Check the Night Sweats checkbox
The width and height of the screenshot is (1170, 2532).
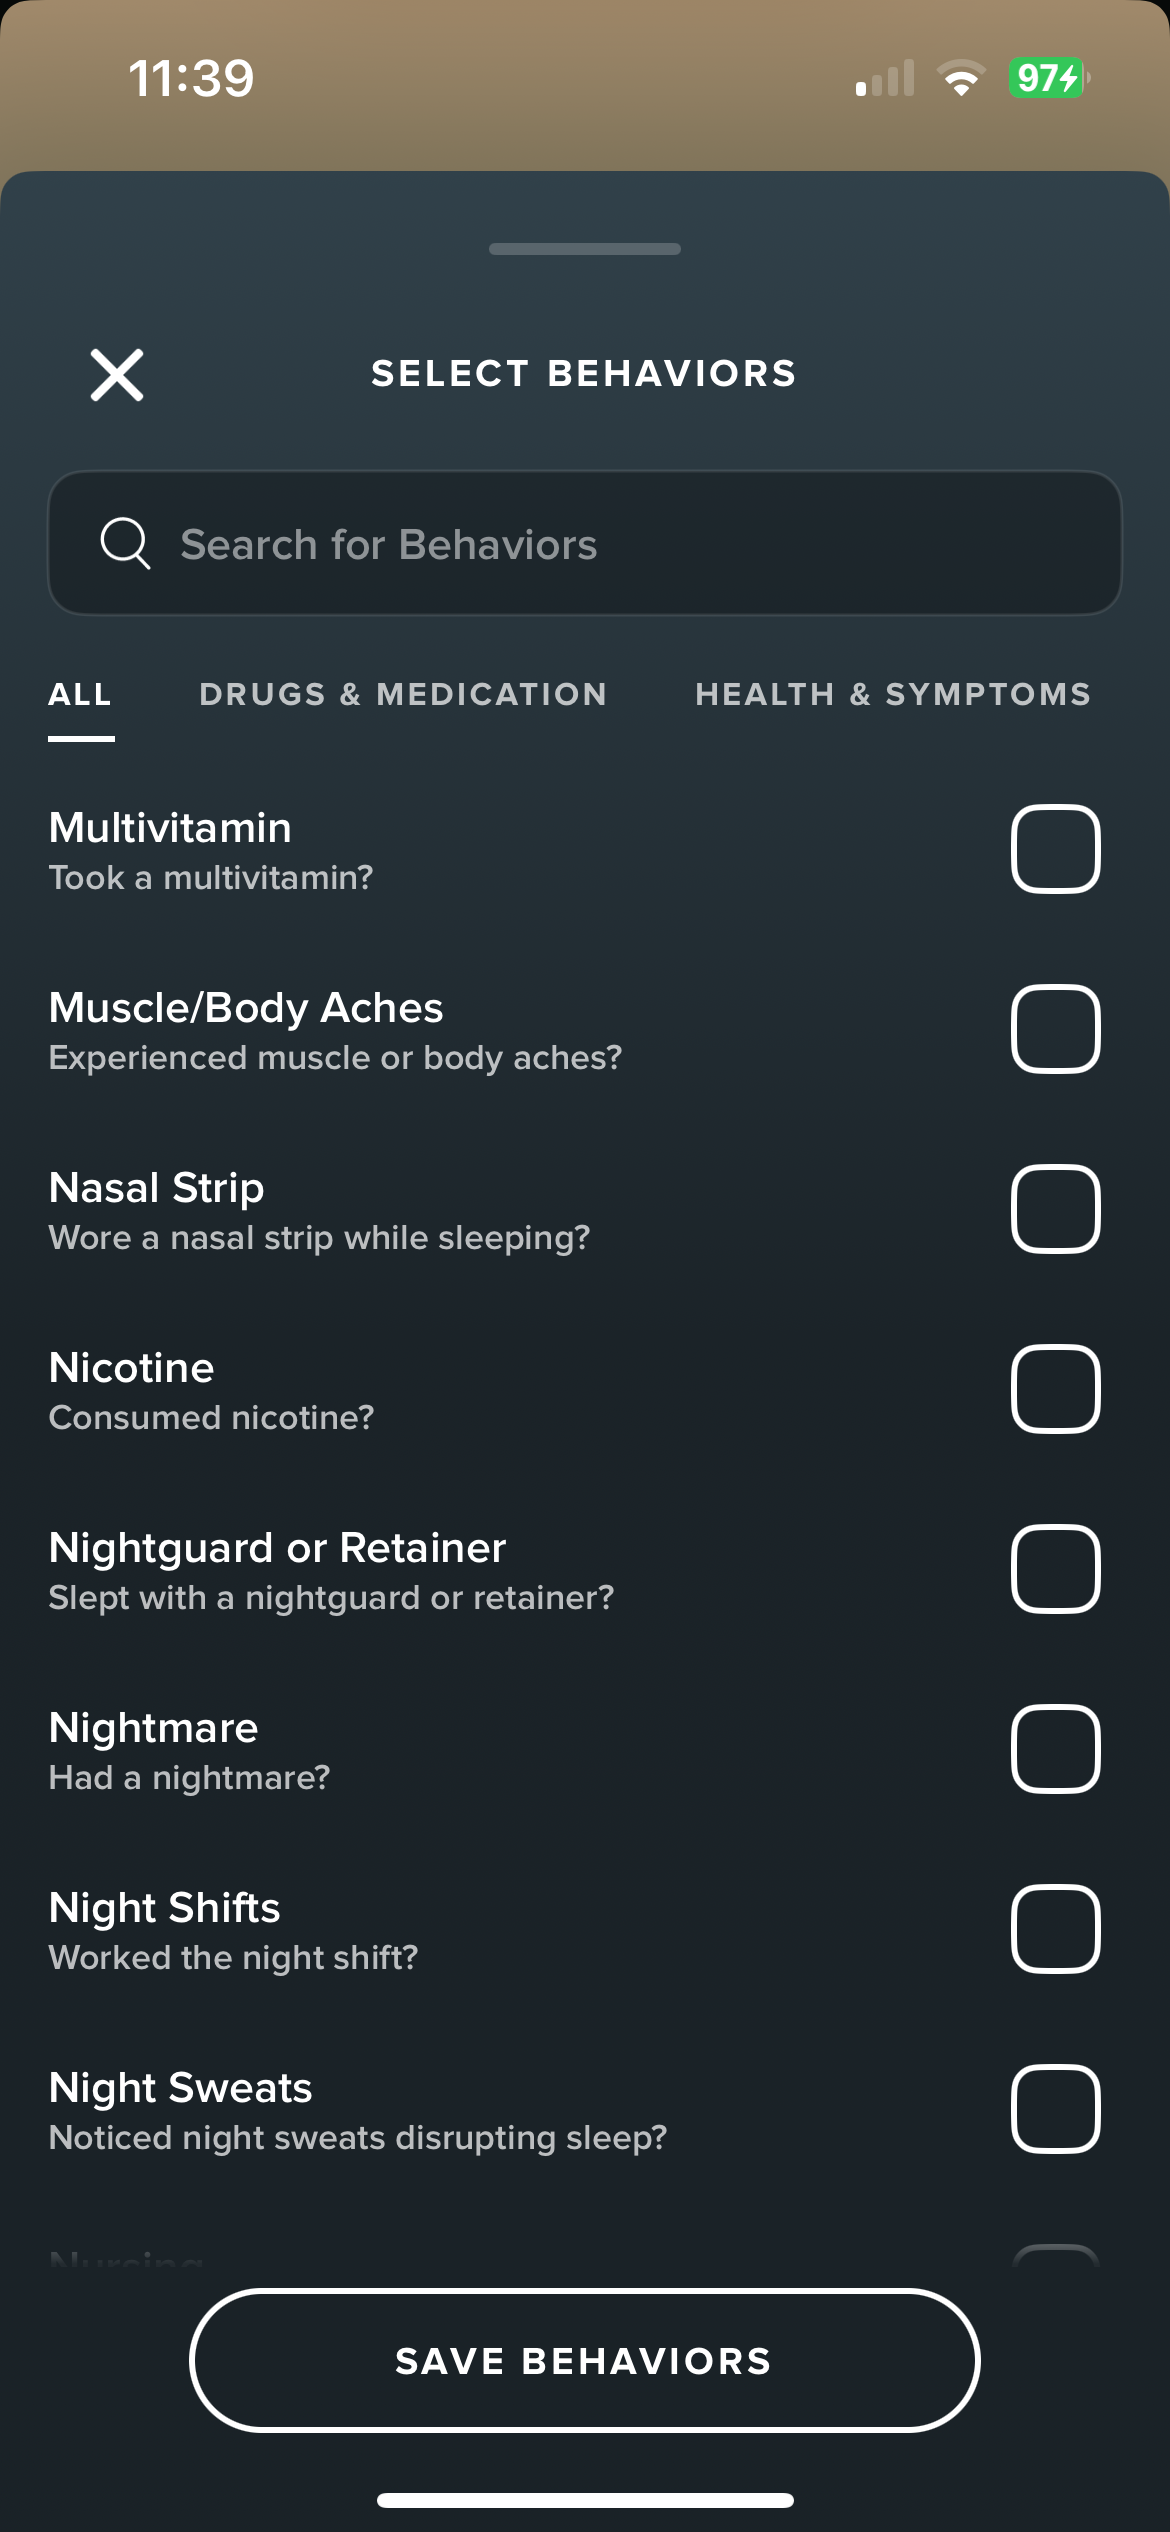(1056, 2109)
